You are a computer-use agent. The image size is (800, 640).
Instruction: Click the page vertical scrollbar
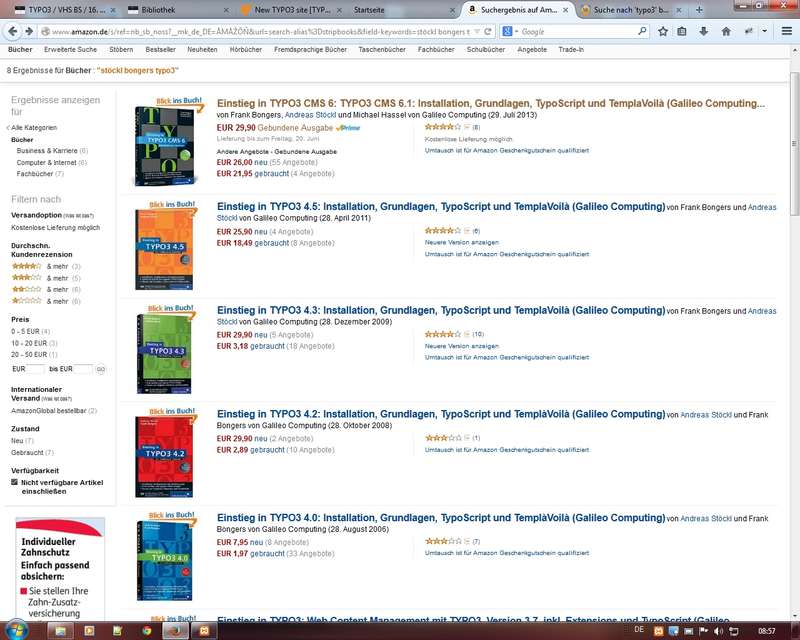(x=794, y=144)
